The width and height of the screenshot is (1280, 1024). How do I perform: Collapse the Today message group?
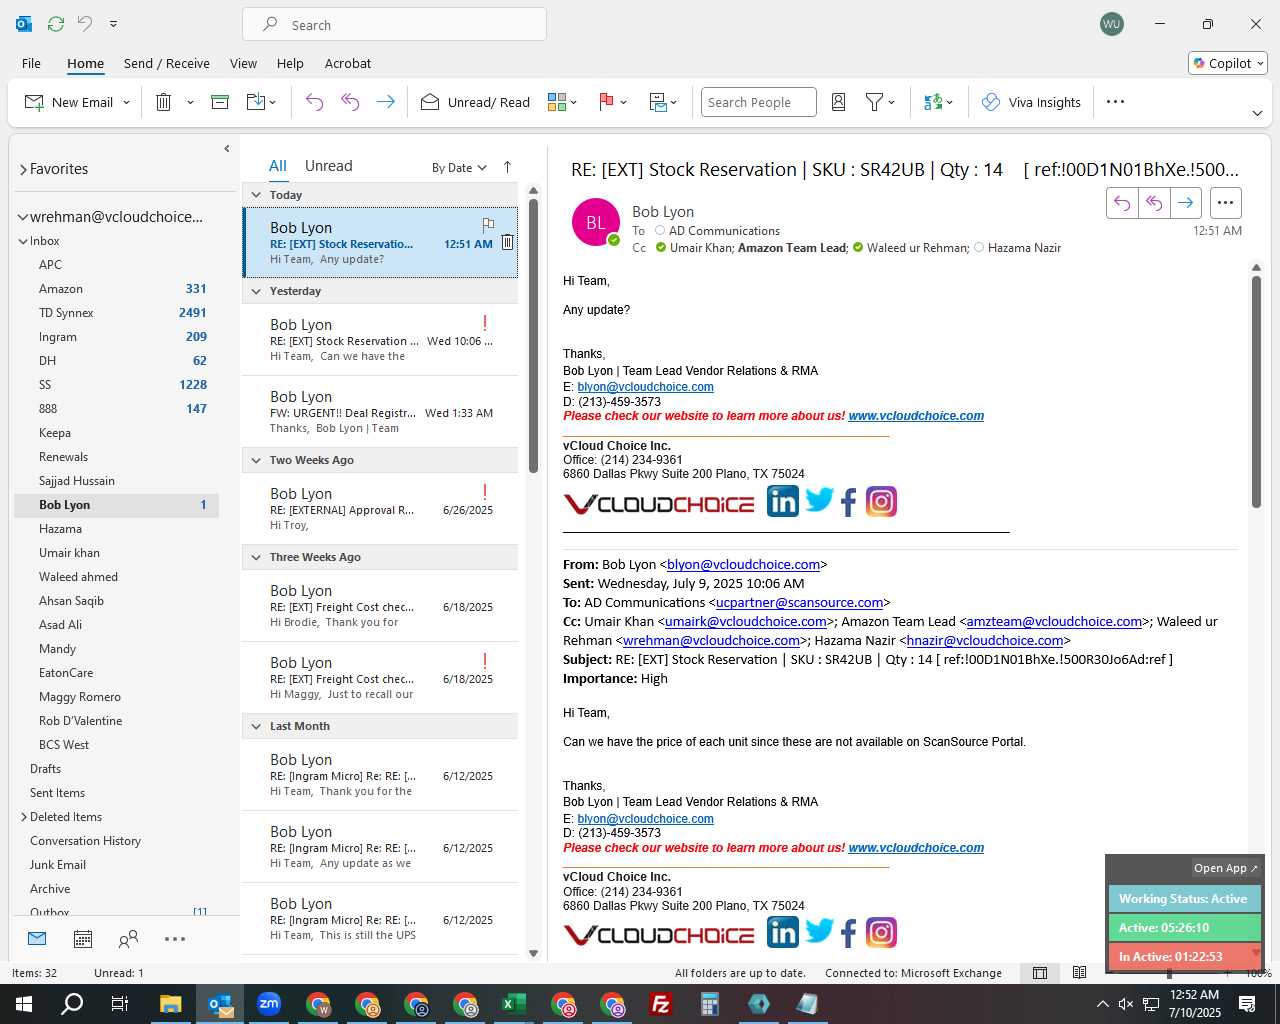click(256, 195)
